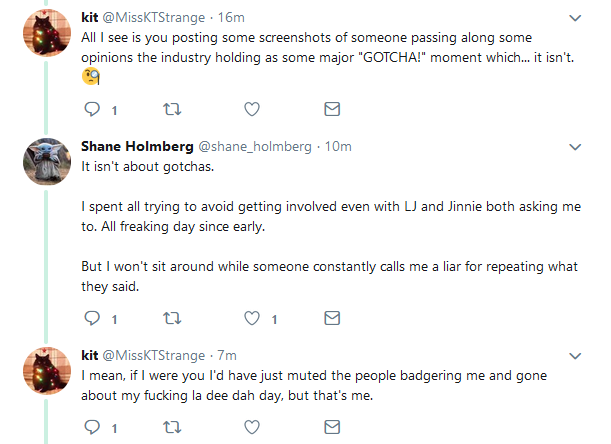
Task: Retweet kit's tweet about screenshots
Action: (172, 109)
